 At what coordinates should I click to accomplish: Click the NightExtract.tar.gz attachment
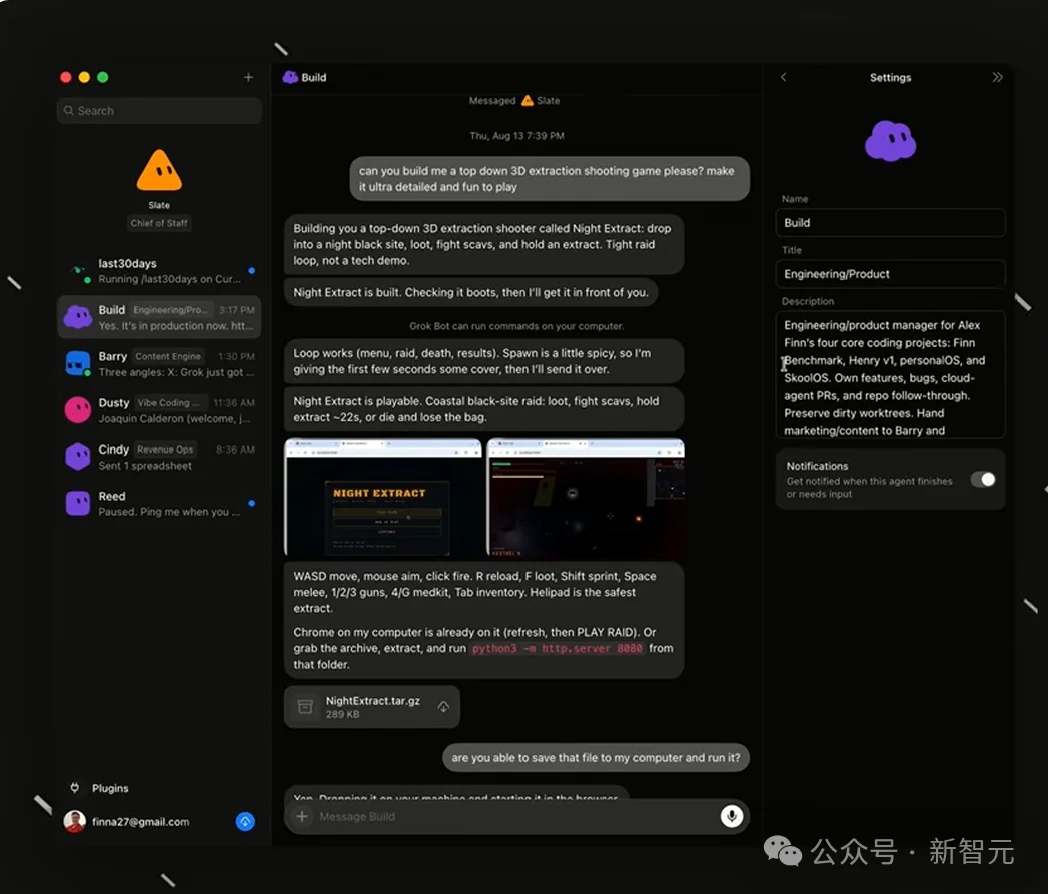point(372,707)
